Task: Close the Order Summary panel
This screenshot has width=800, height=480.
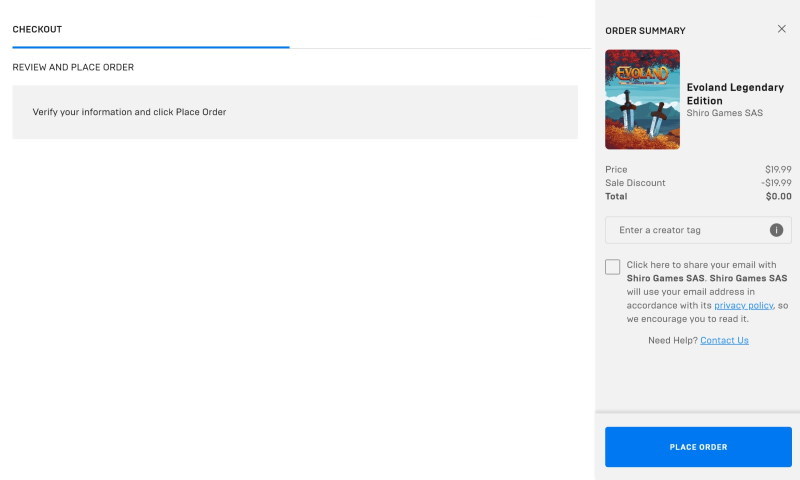Action: coord(781,29)
